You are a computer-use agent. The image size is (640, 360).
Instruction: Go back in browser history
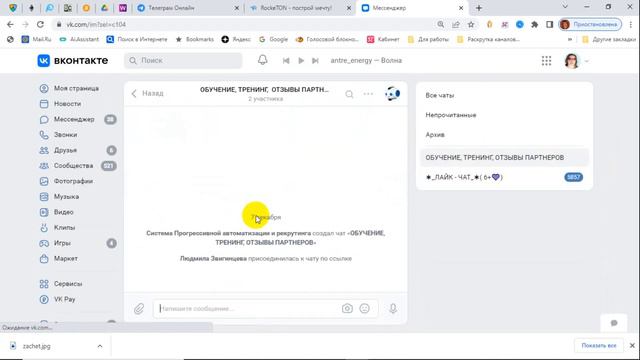tap(10, 24)
